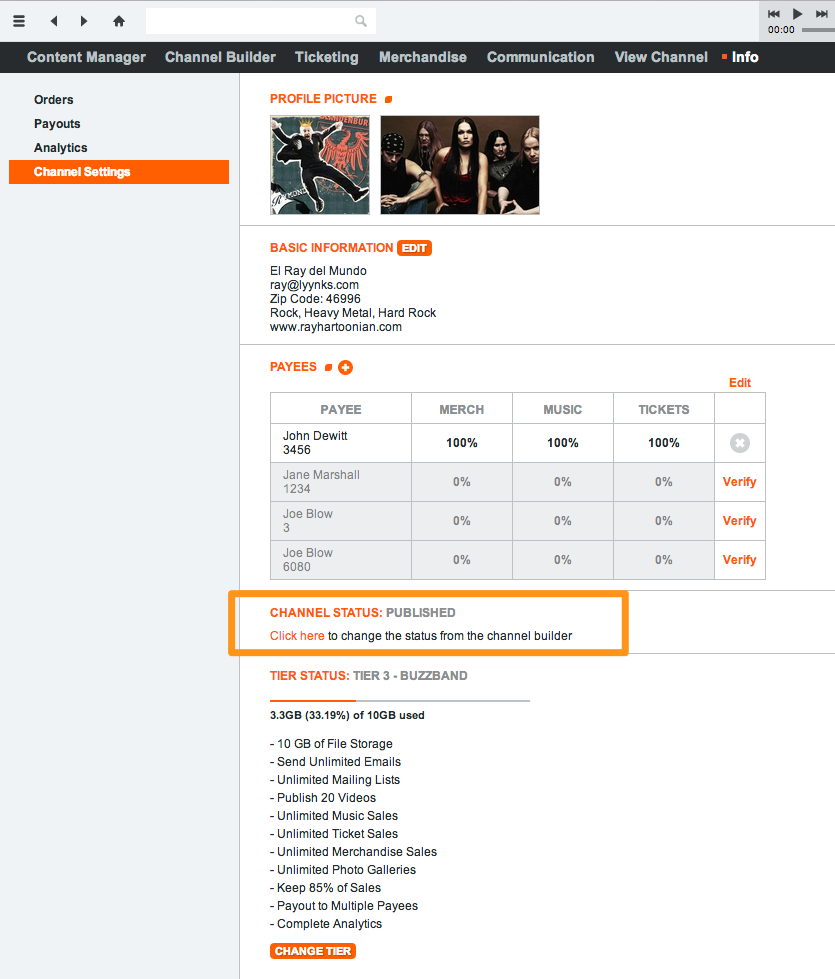Screen dimensions: 835x979
Task: Click the Payees edit pencil icon
Action: coord(329,368)
